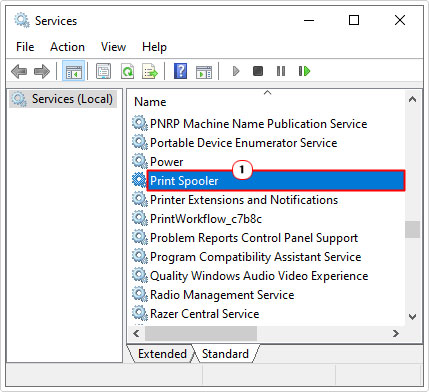Open the Action menu
The width and height of the screenshot is (429, 392).
67,47
